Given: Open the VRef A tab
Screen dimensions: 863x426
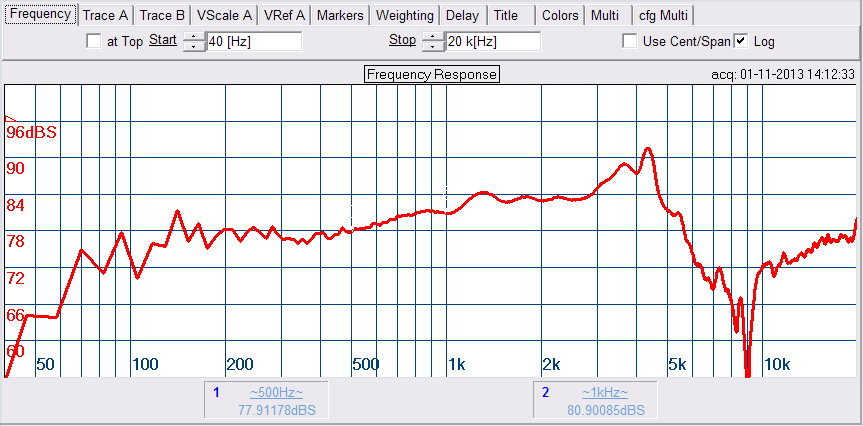Looking at the screenshot, I should 284,15.
